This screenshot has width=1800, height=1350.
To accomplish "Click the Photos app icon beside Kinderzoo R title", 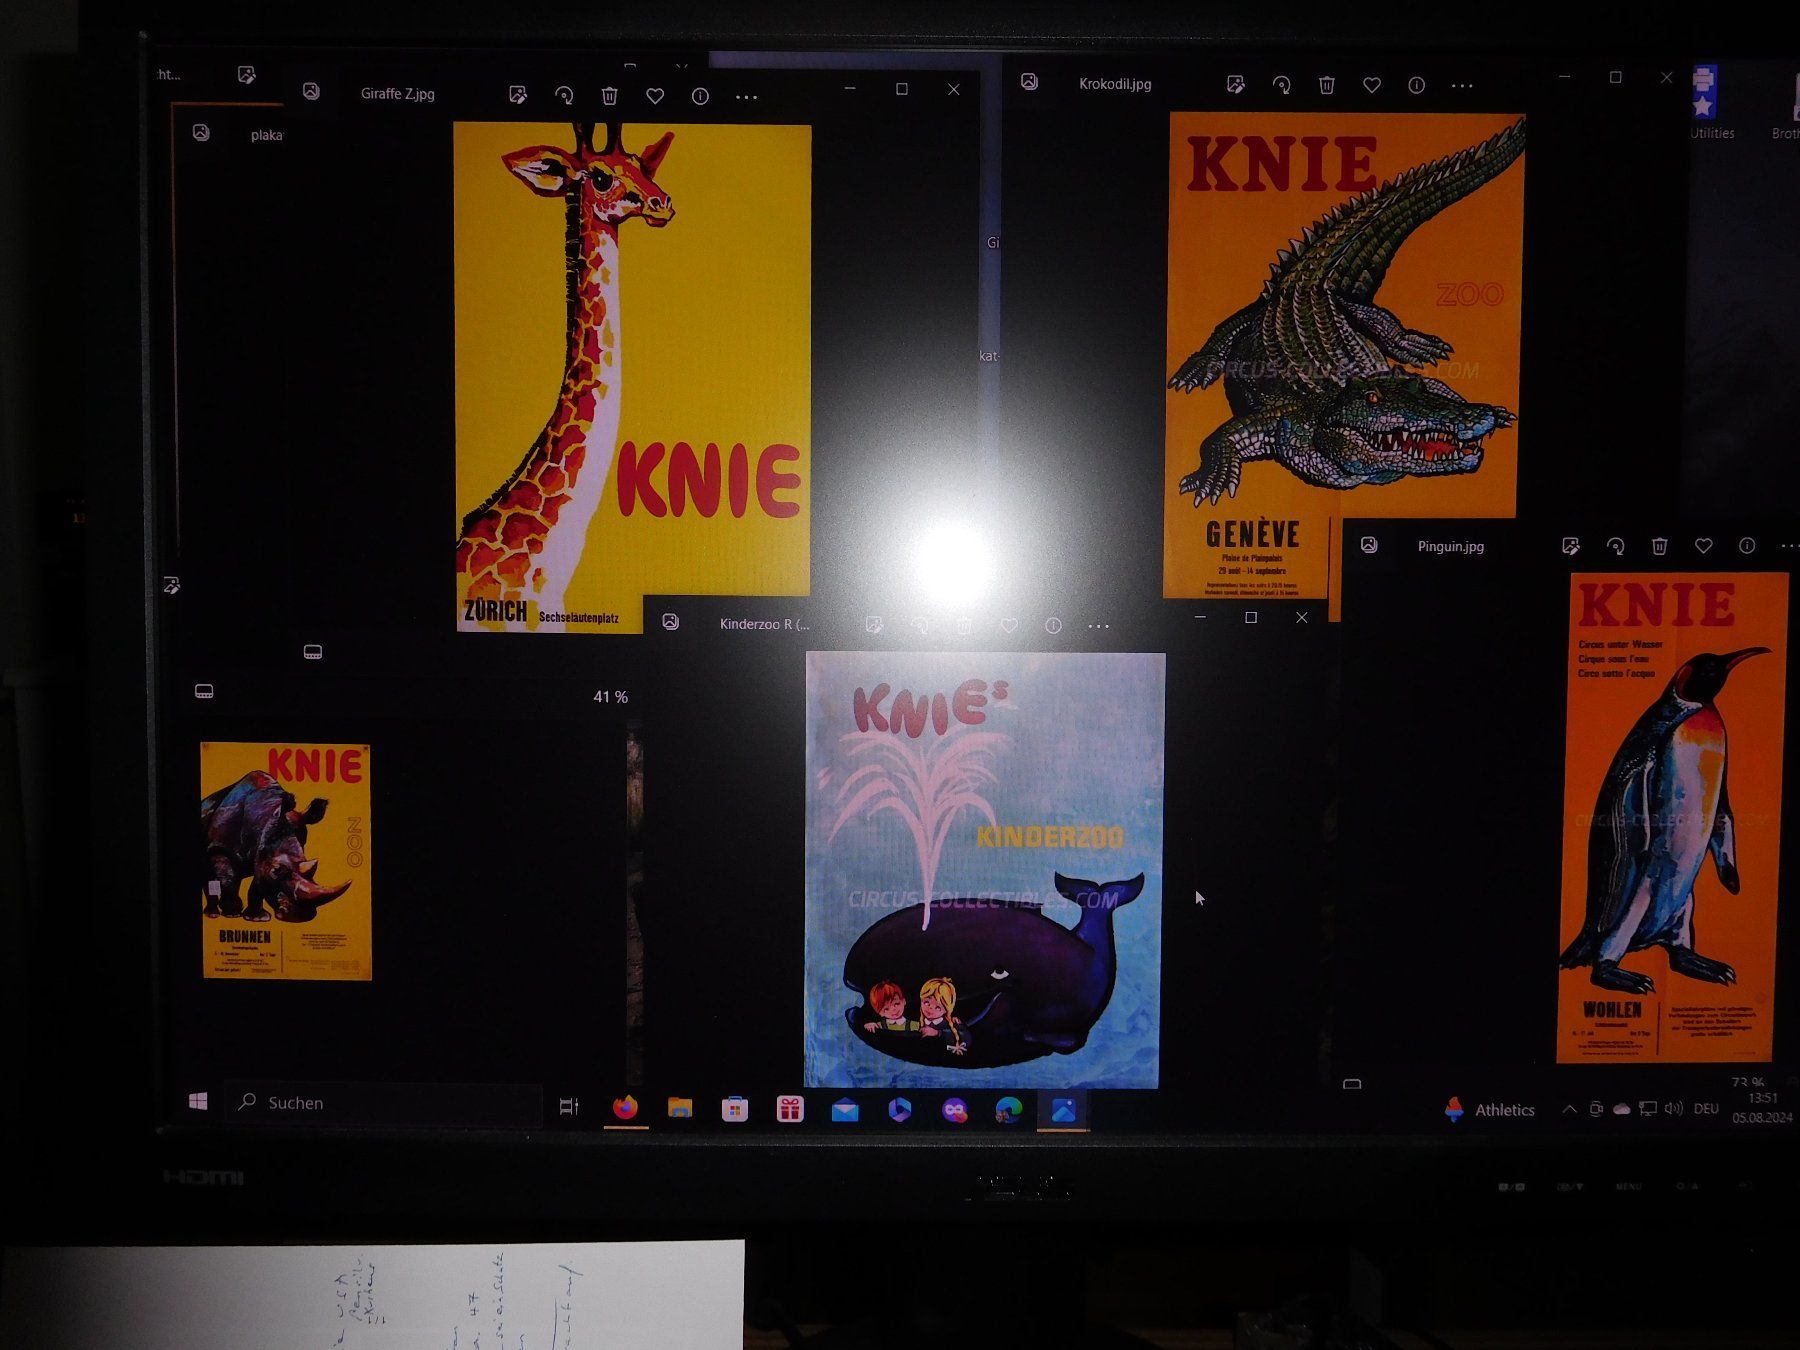I will click(x=671, y=622).
